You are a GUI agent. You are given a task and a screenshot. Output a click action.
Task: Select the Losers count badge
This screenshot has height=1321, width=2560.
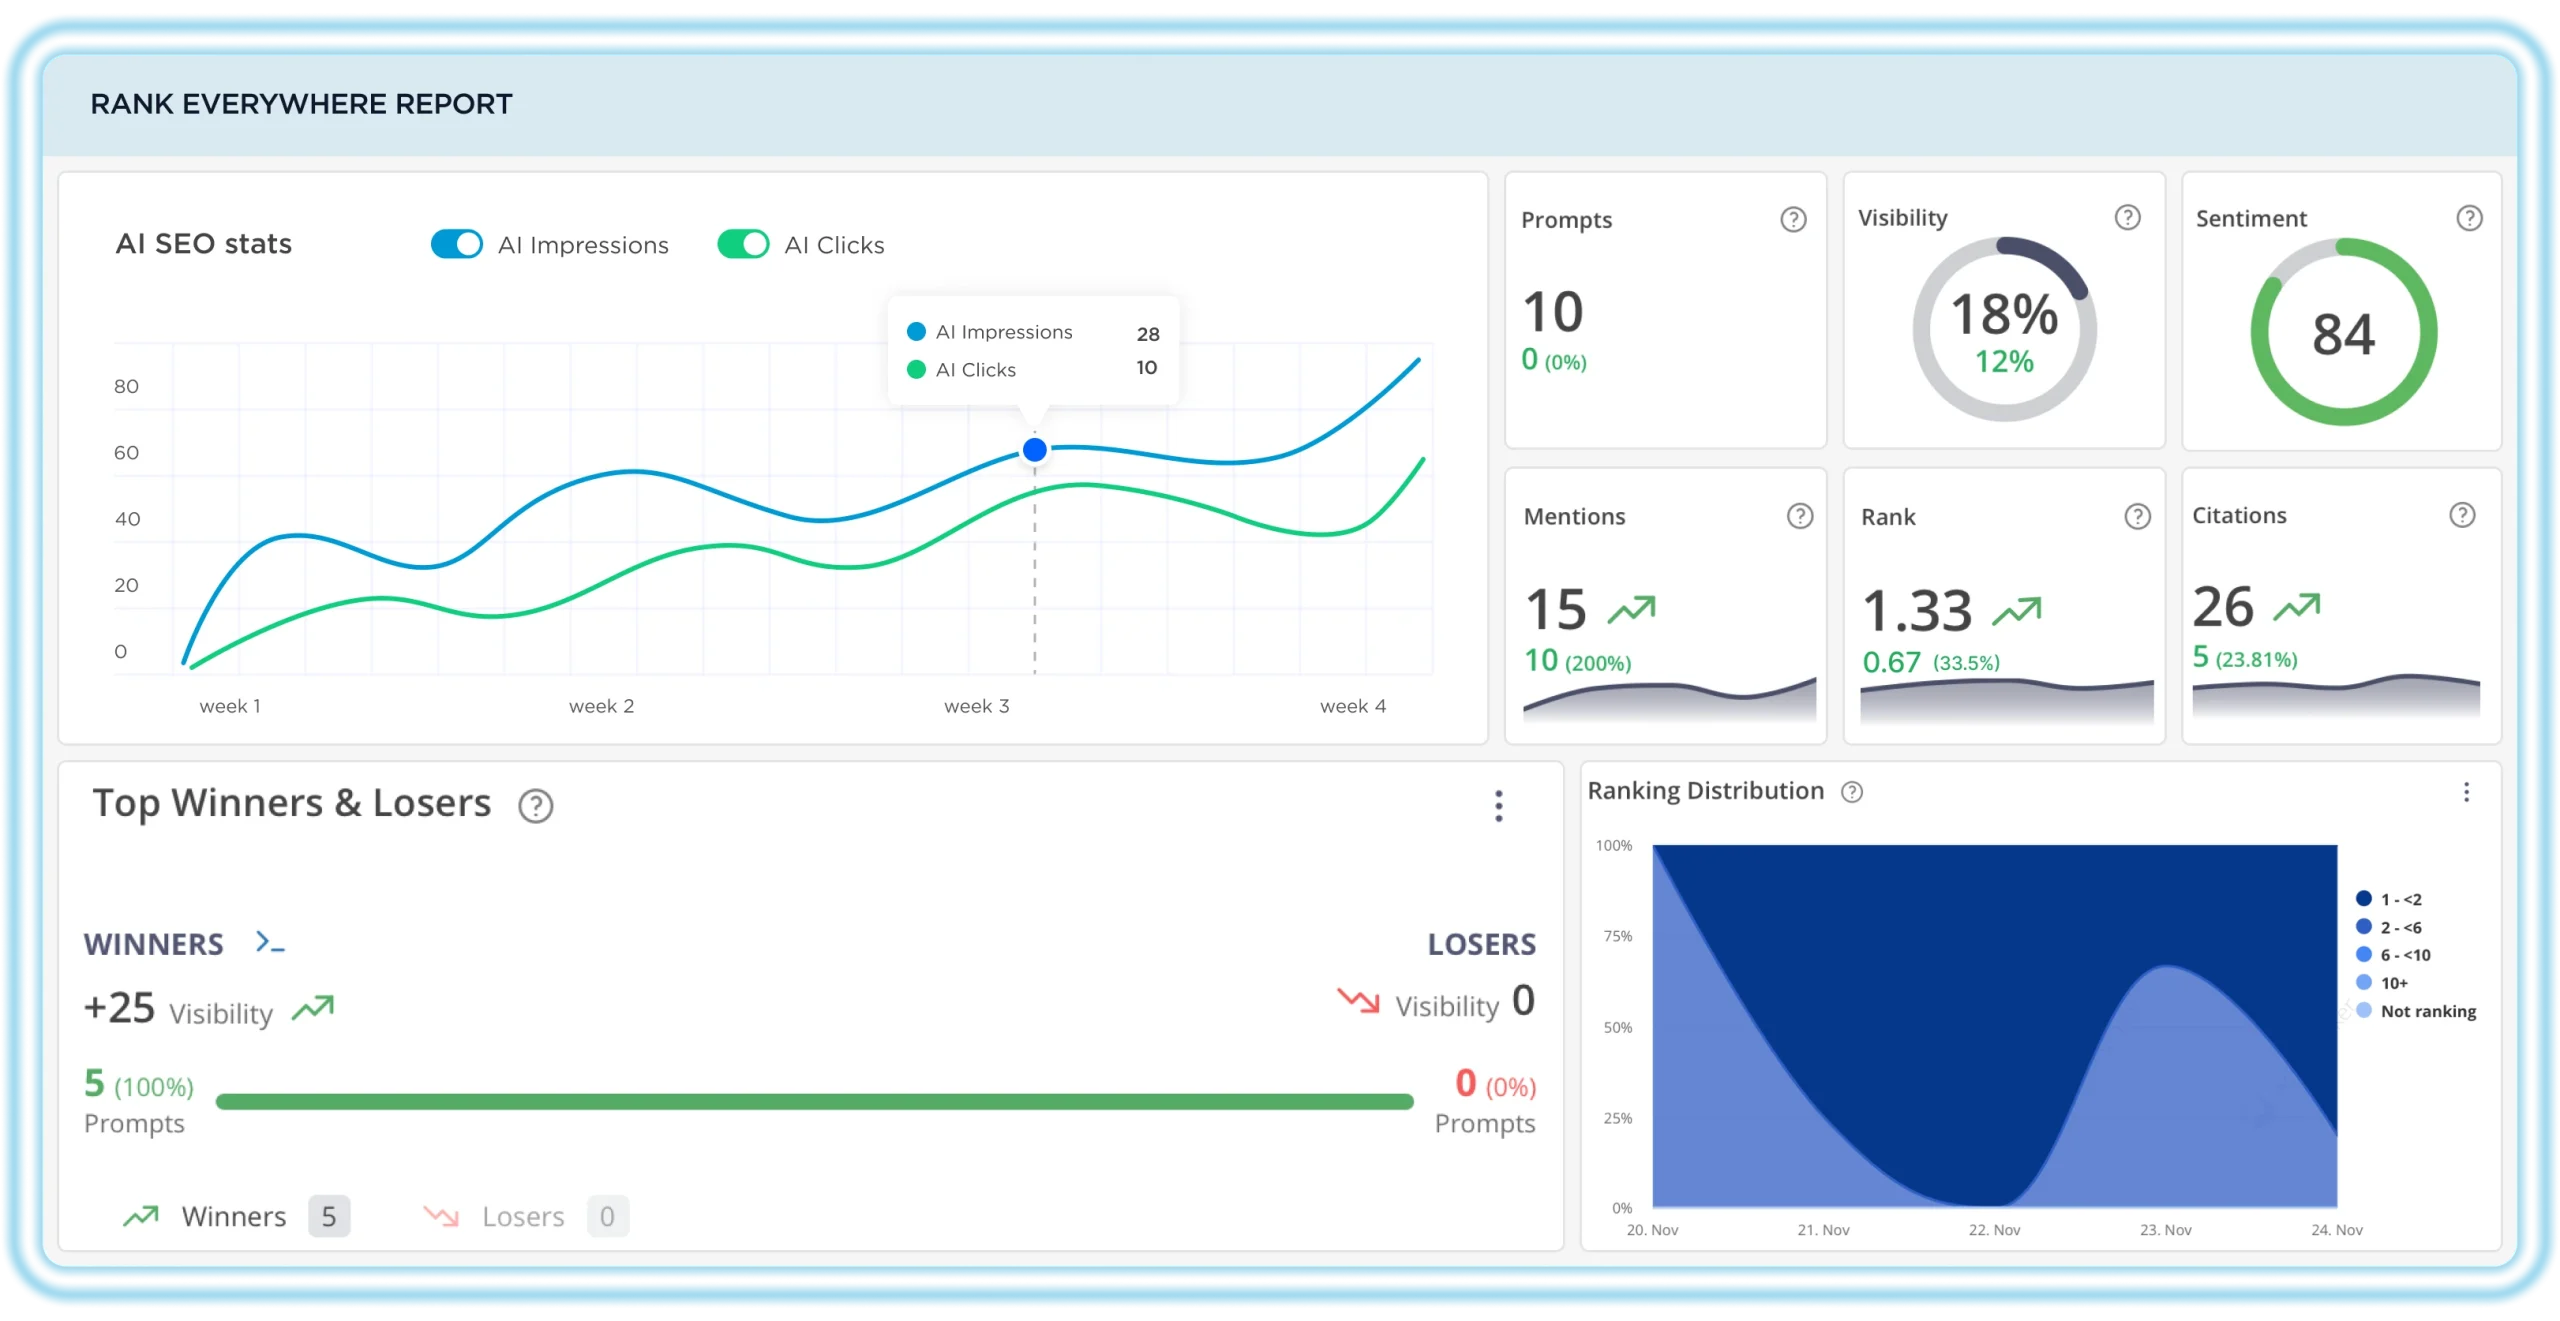(608, 1216)
